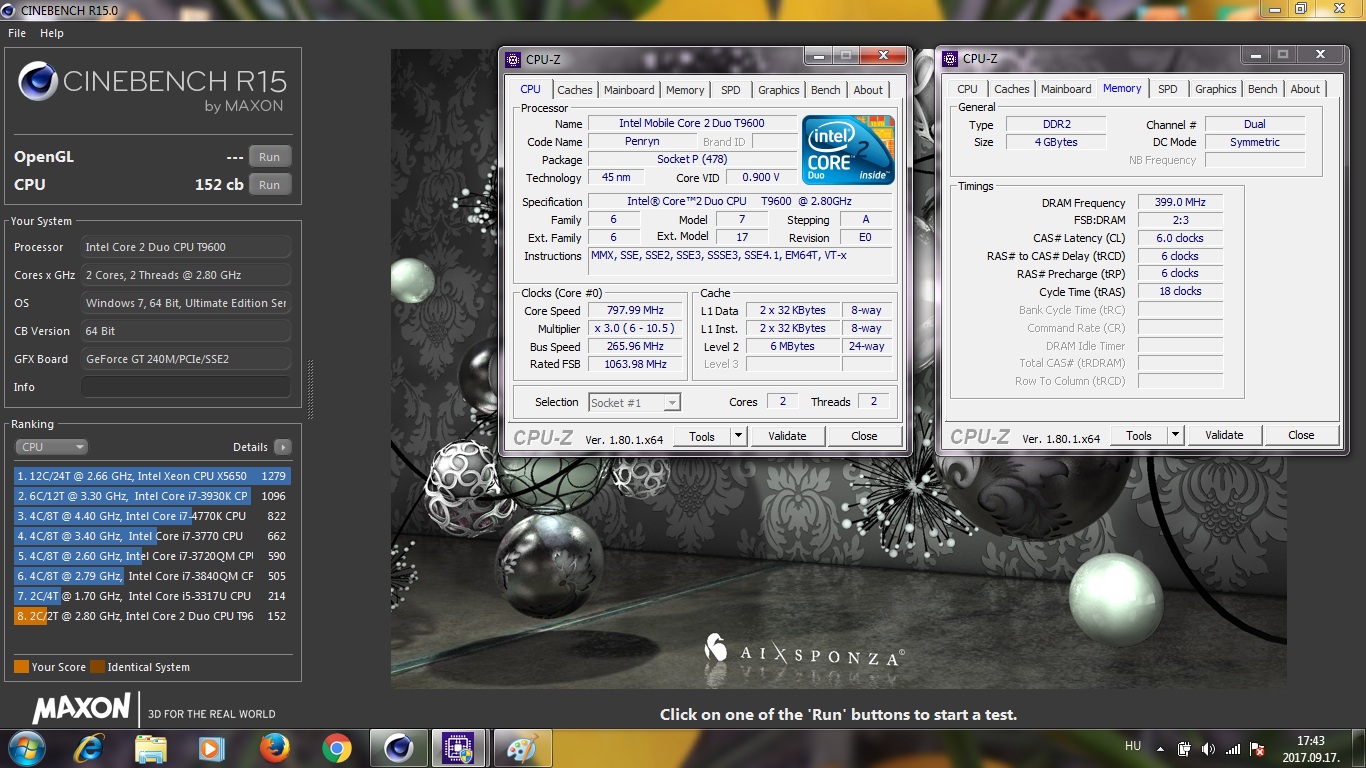Run the CPU benchmark
This screenshot has width=1366, height=768.
pyautogui.click(x=269, y=185)
